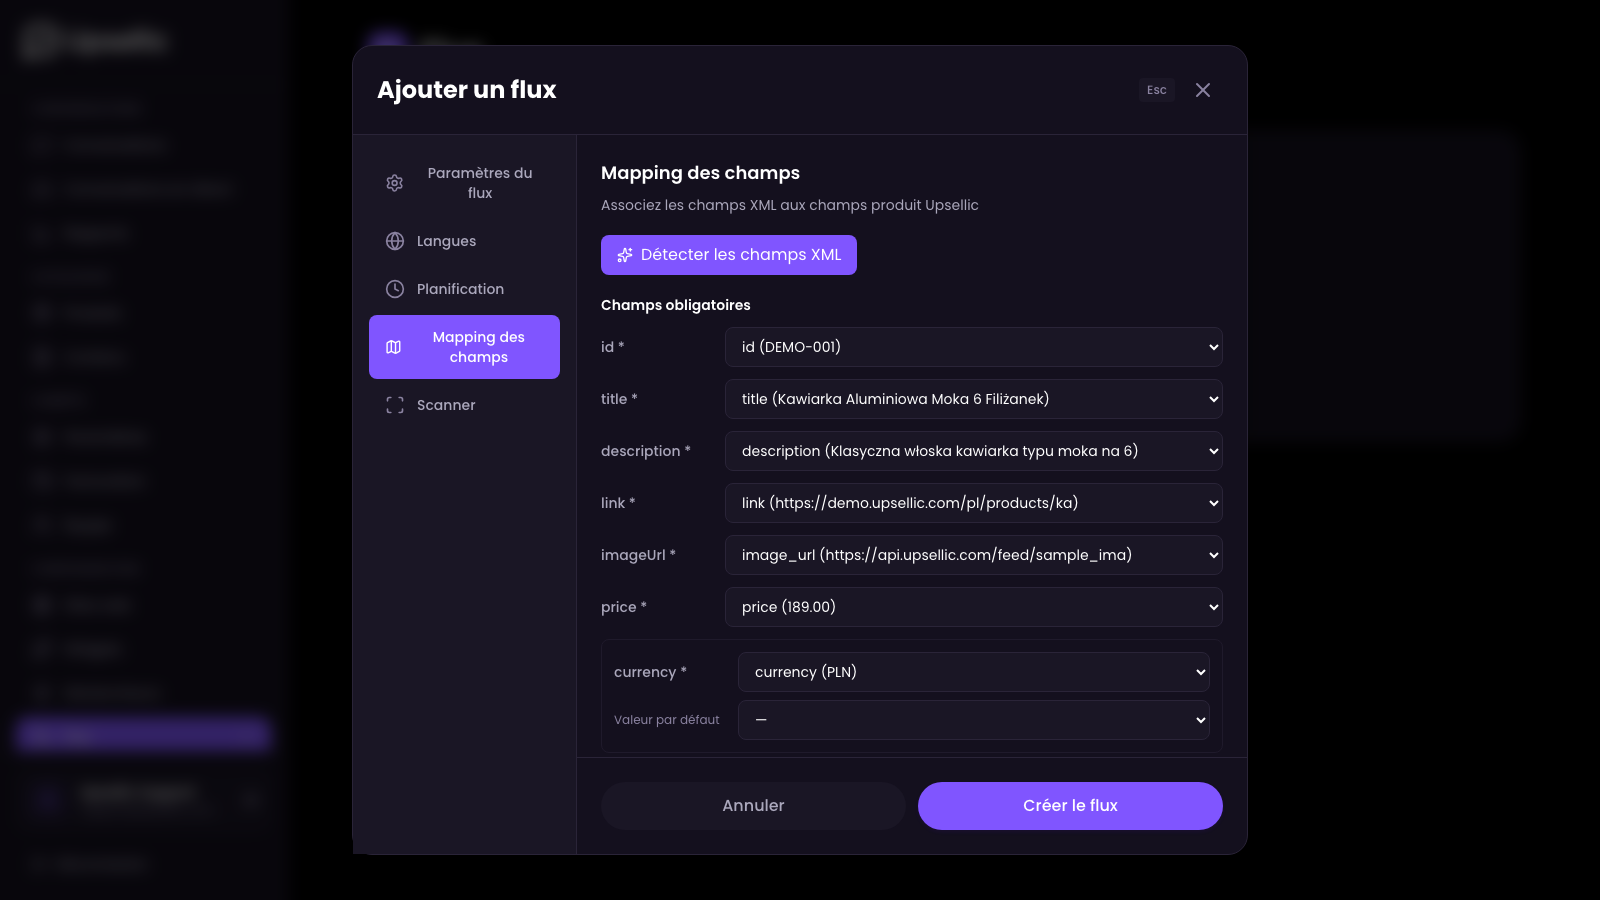Click the gear icon beside Paramètres du flux
Screen dimensions: 1600x900
395,183
